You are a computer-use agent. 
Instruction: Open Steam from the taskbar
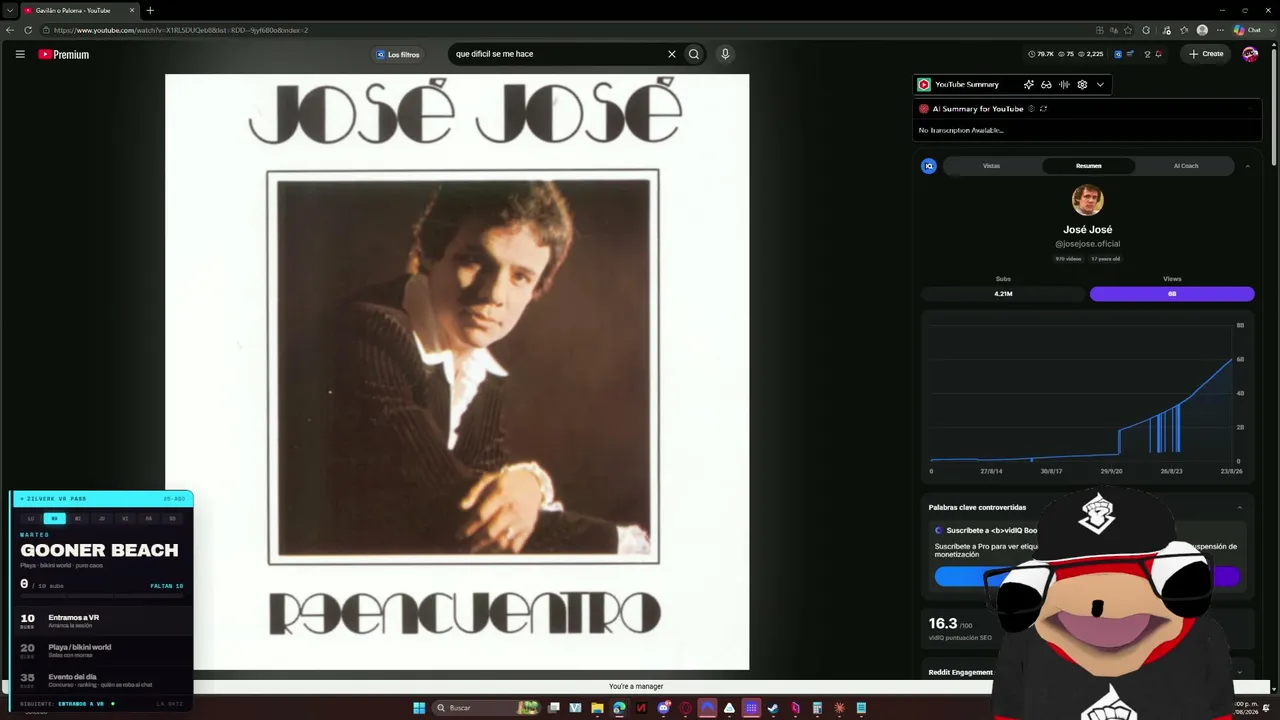(x=773, y=708)
